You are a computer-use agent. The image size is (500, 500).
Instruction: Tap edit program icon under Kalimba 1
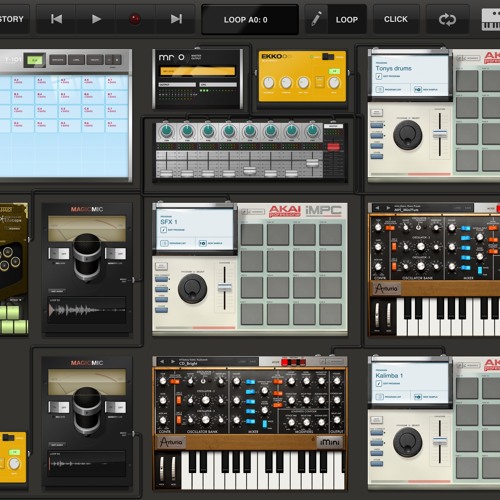point(379,384)
